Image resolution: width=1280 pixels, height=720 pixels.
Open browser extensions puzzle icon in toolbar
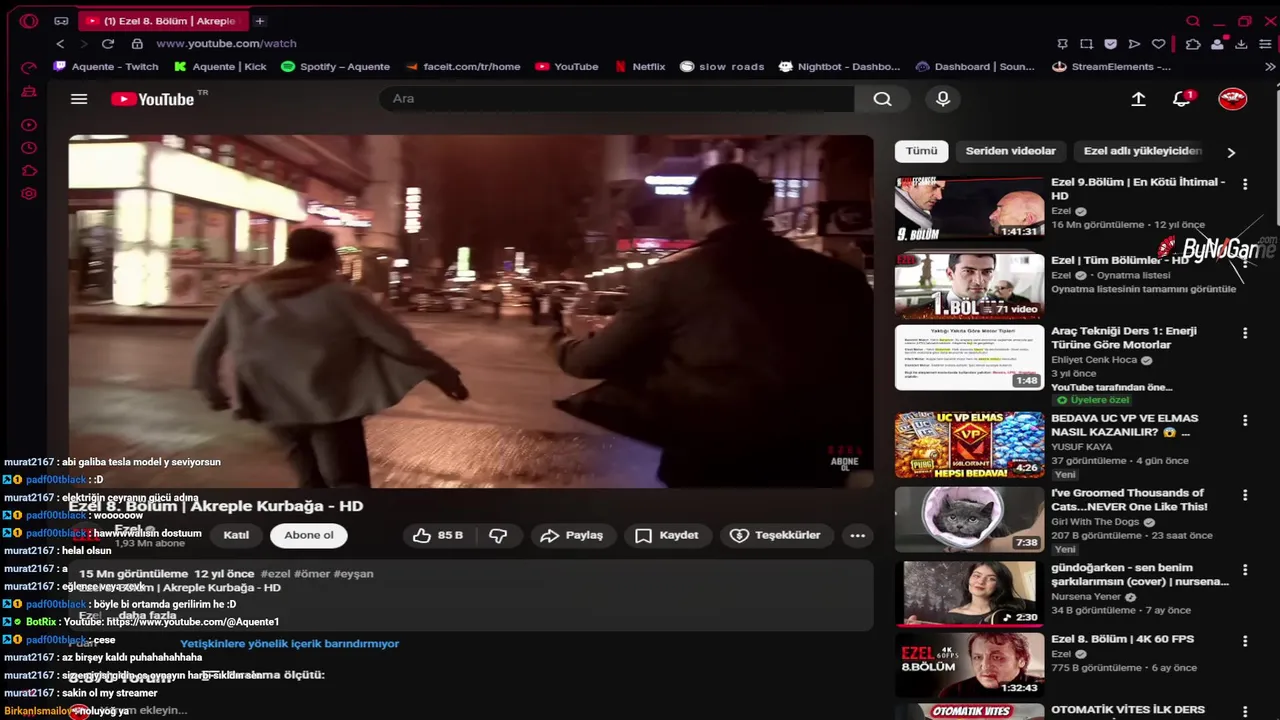1193,44
